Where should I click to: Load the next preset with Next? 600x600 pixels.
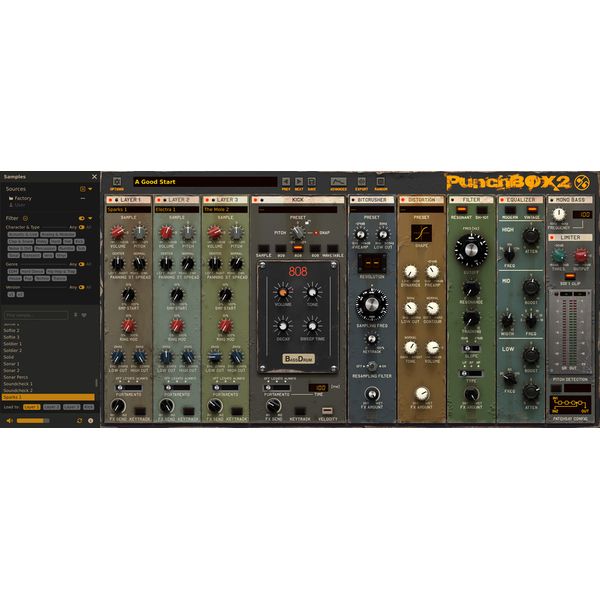(299, 181)
